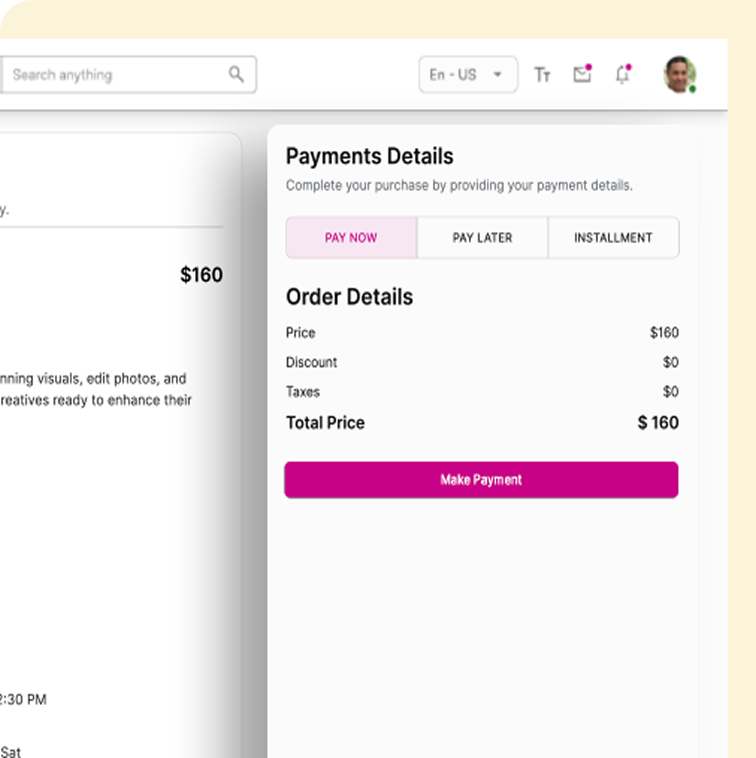Switch to the Pay Later tab
This screenshot has height=758, width=756.
(x=482, y=238)
